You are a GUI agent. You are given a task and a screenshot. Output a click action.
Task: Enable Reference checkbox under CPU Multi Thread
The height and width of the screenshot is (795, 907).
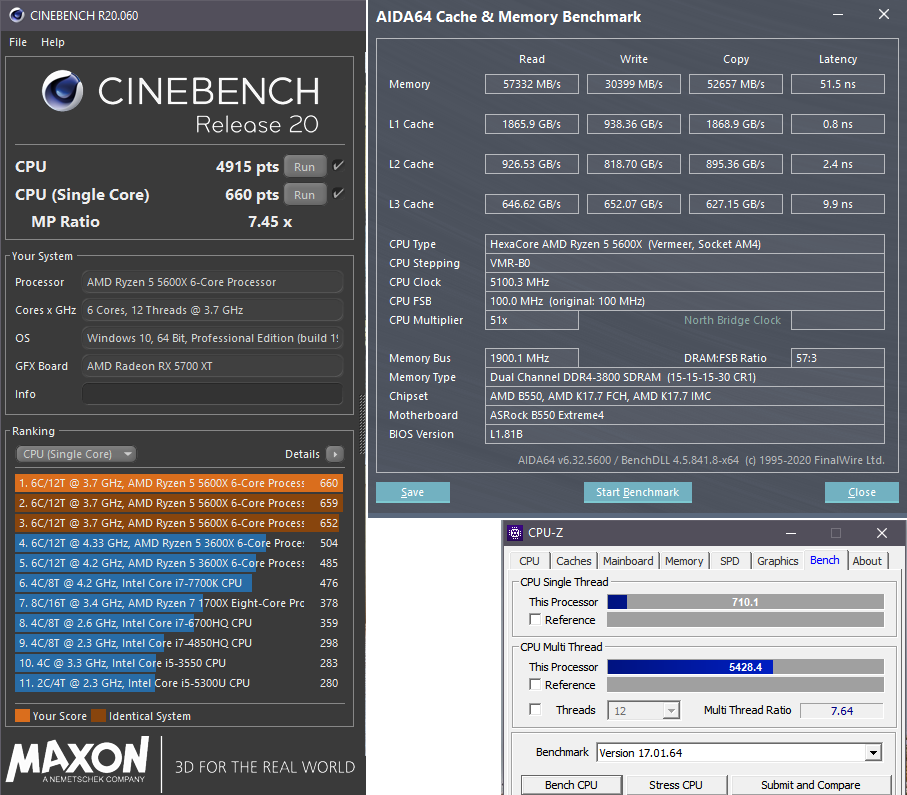click(x=535, y=684)
